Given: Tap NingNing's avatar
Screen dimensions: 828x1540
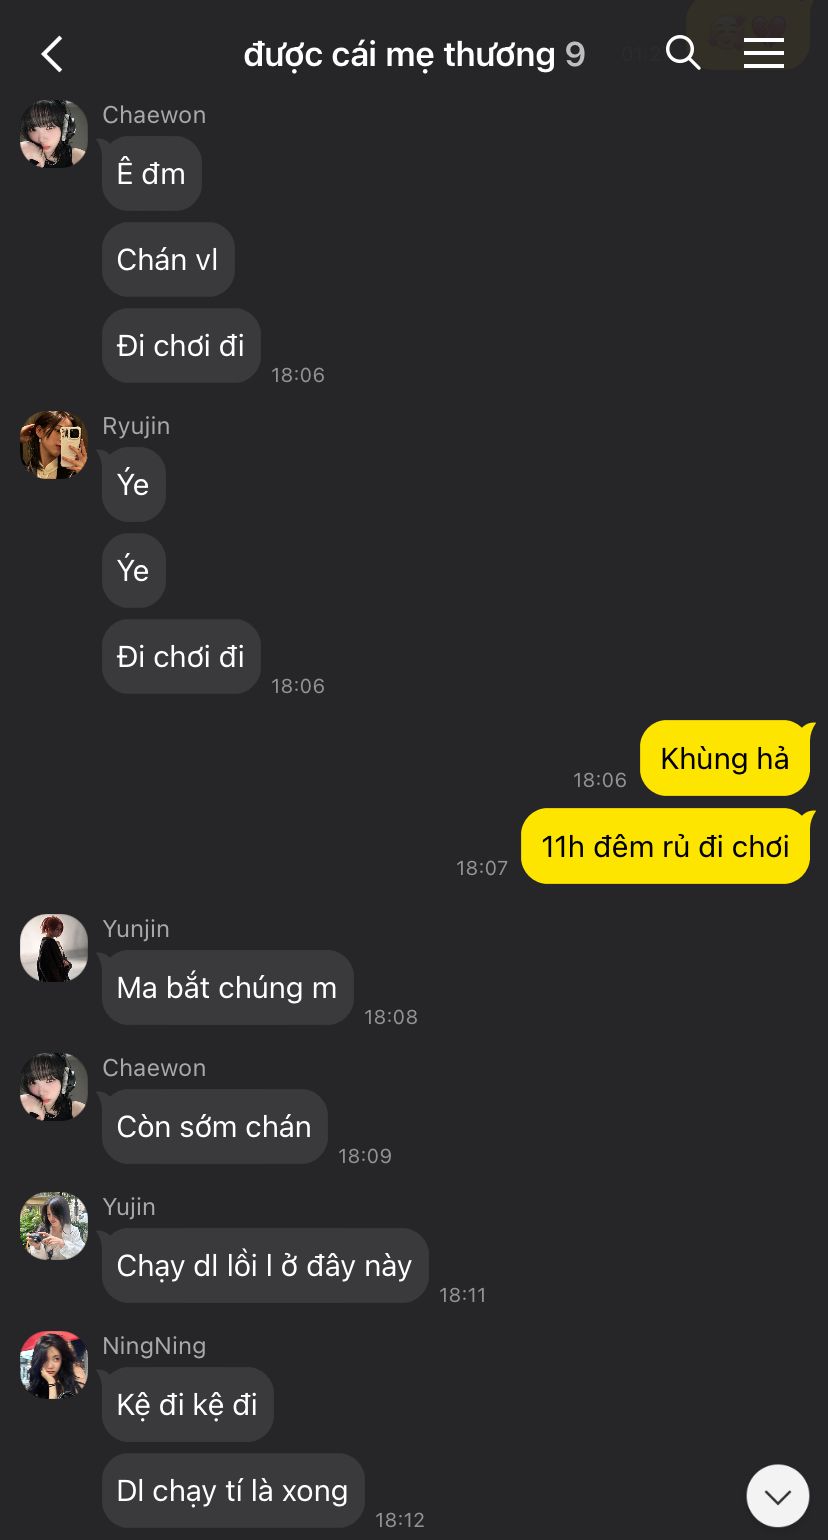Looking at the screenshot, I should [x=54, y=1364].
